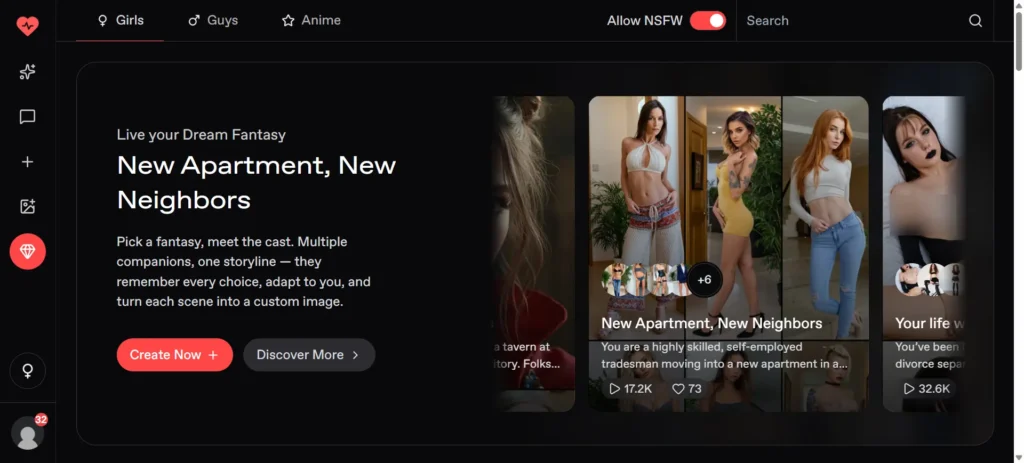Click the Discover More button
This screenshot has width=1024, height=463.
click(309, 355)
